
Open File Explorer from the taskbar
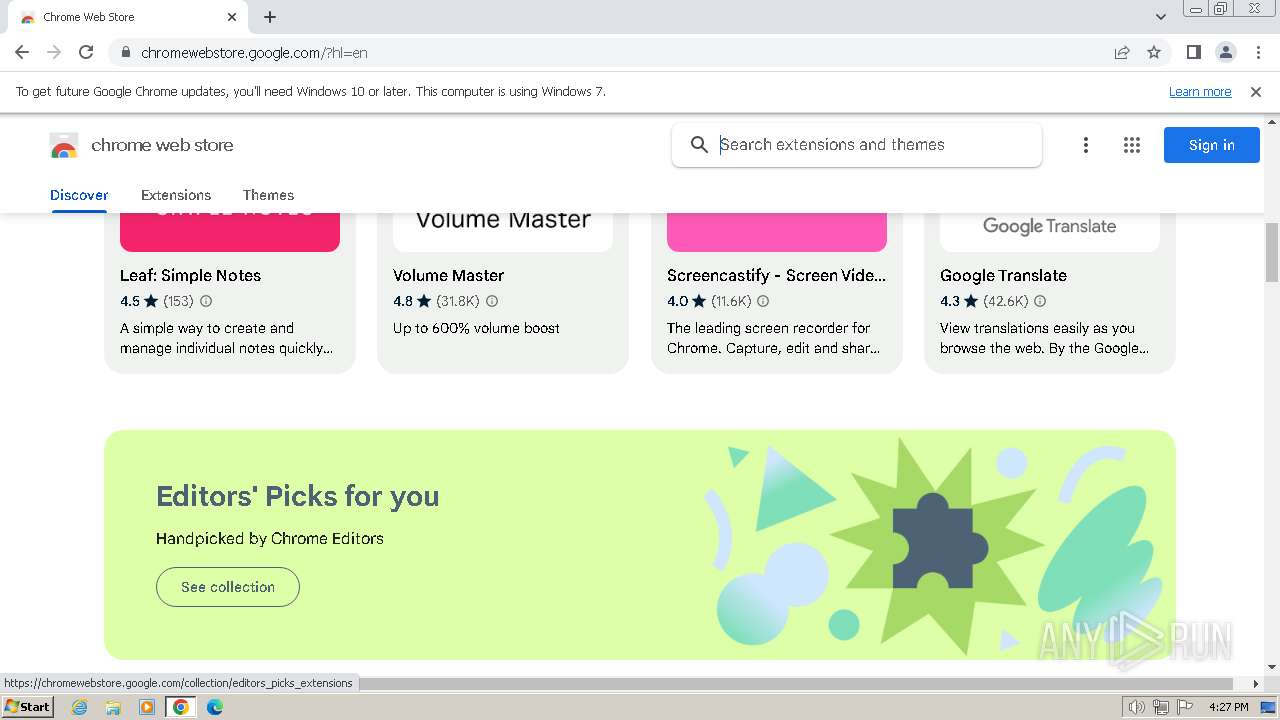pos(113,707)
